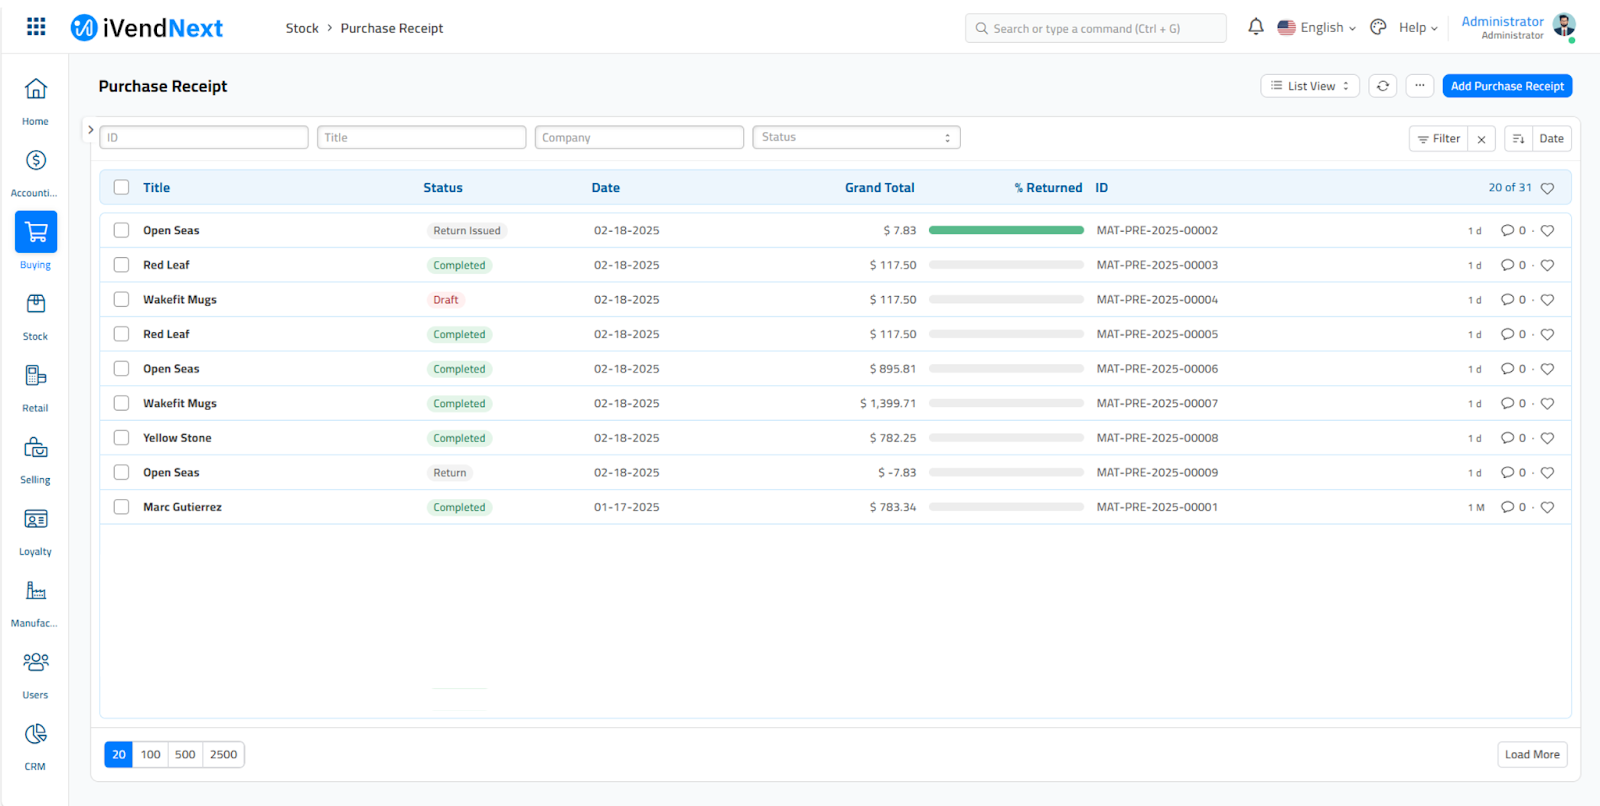
Task: Set page size to 100
Action: [x=151, y=755]
